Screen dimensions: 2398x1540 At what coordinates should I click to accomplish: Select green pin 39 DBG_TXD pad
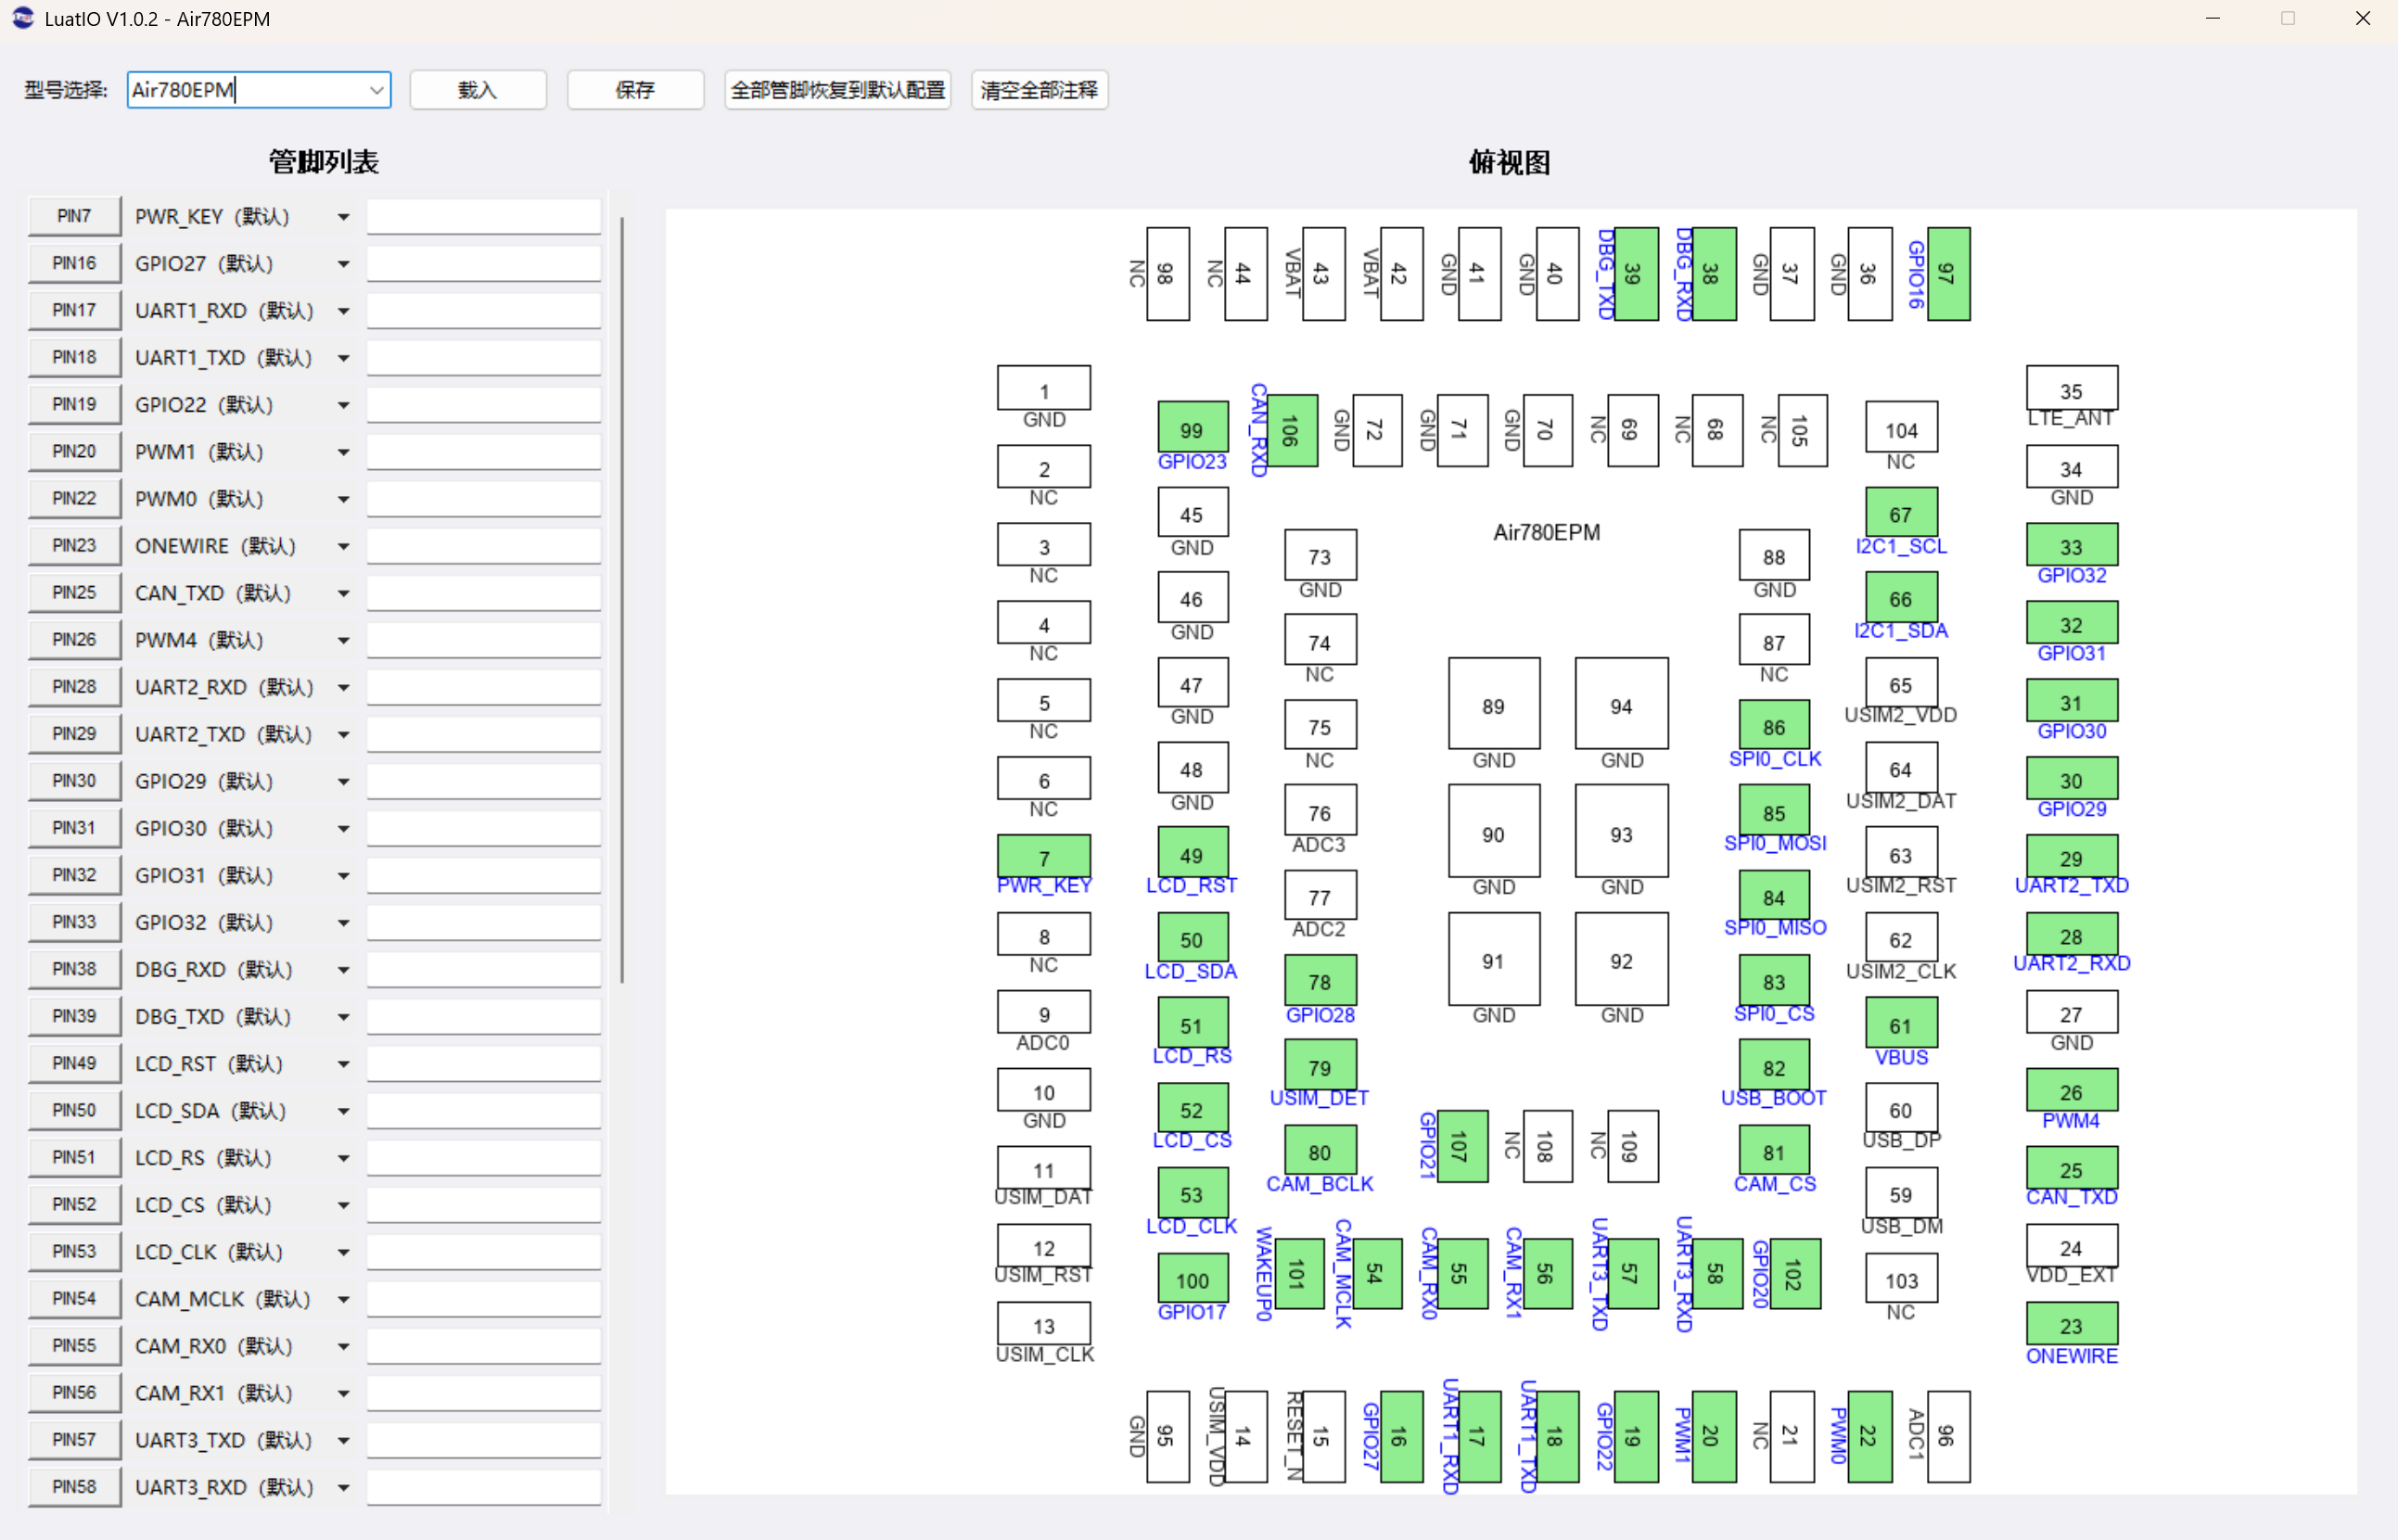coord(1635,273)
